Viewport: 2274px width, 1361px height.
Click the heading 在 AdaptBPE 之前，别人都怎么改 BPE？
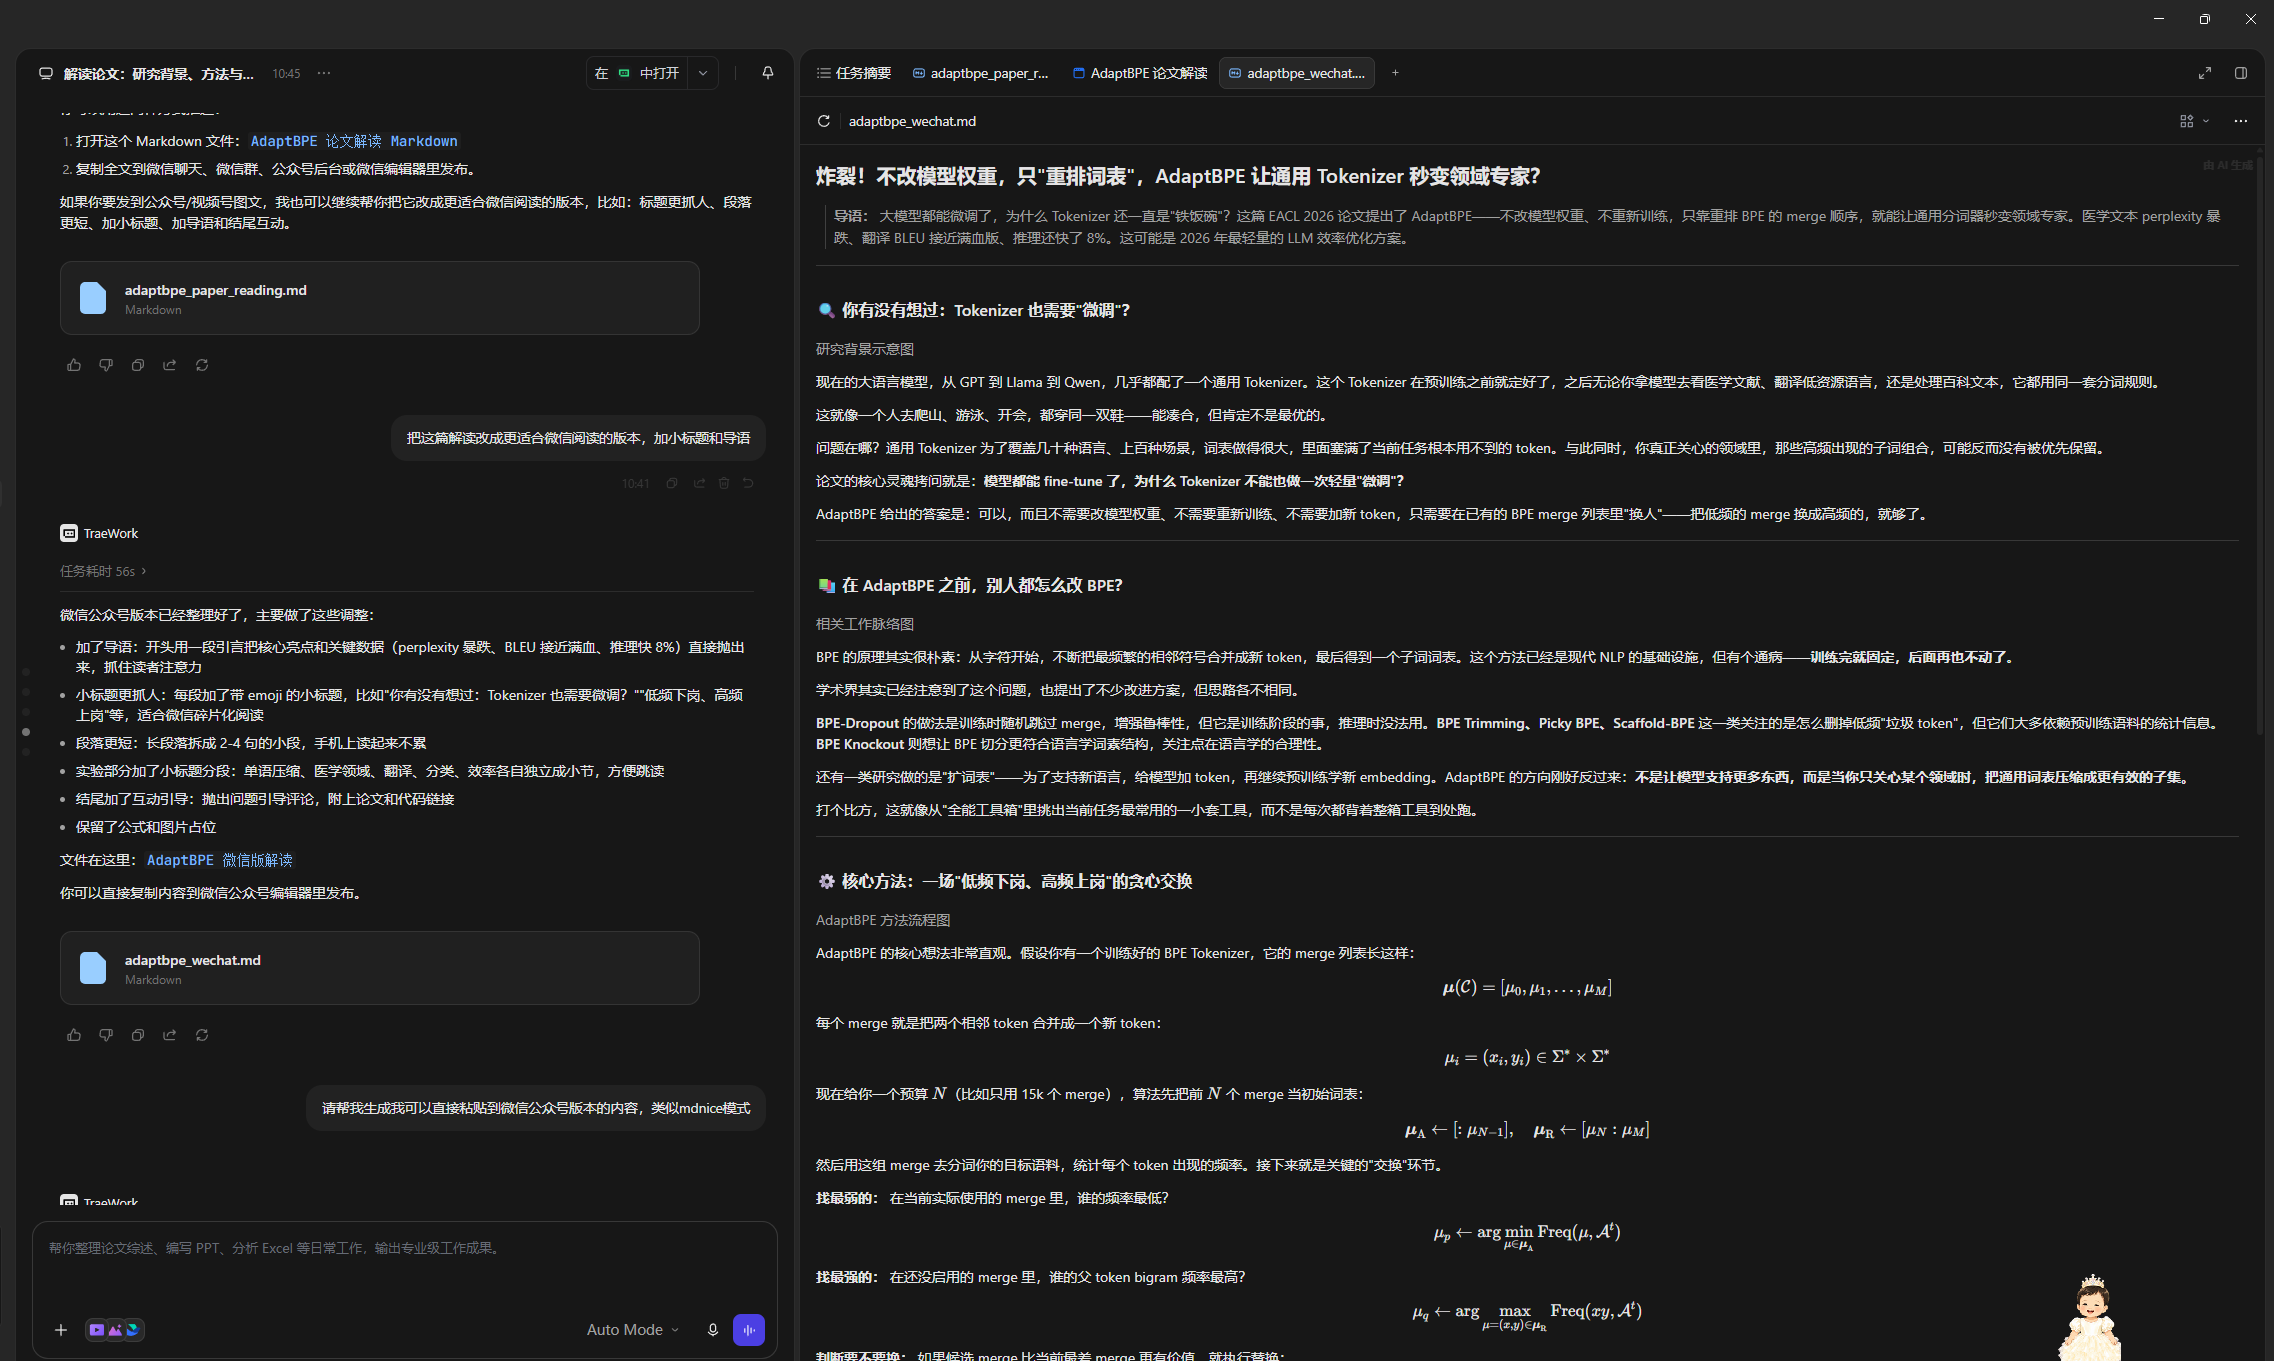981,585
